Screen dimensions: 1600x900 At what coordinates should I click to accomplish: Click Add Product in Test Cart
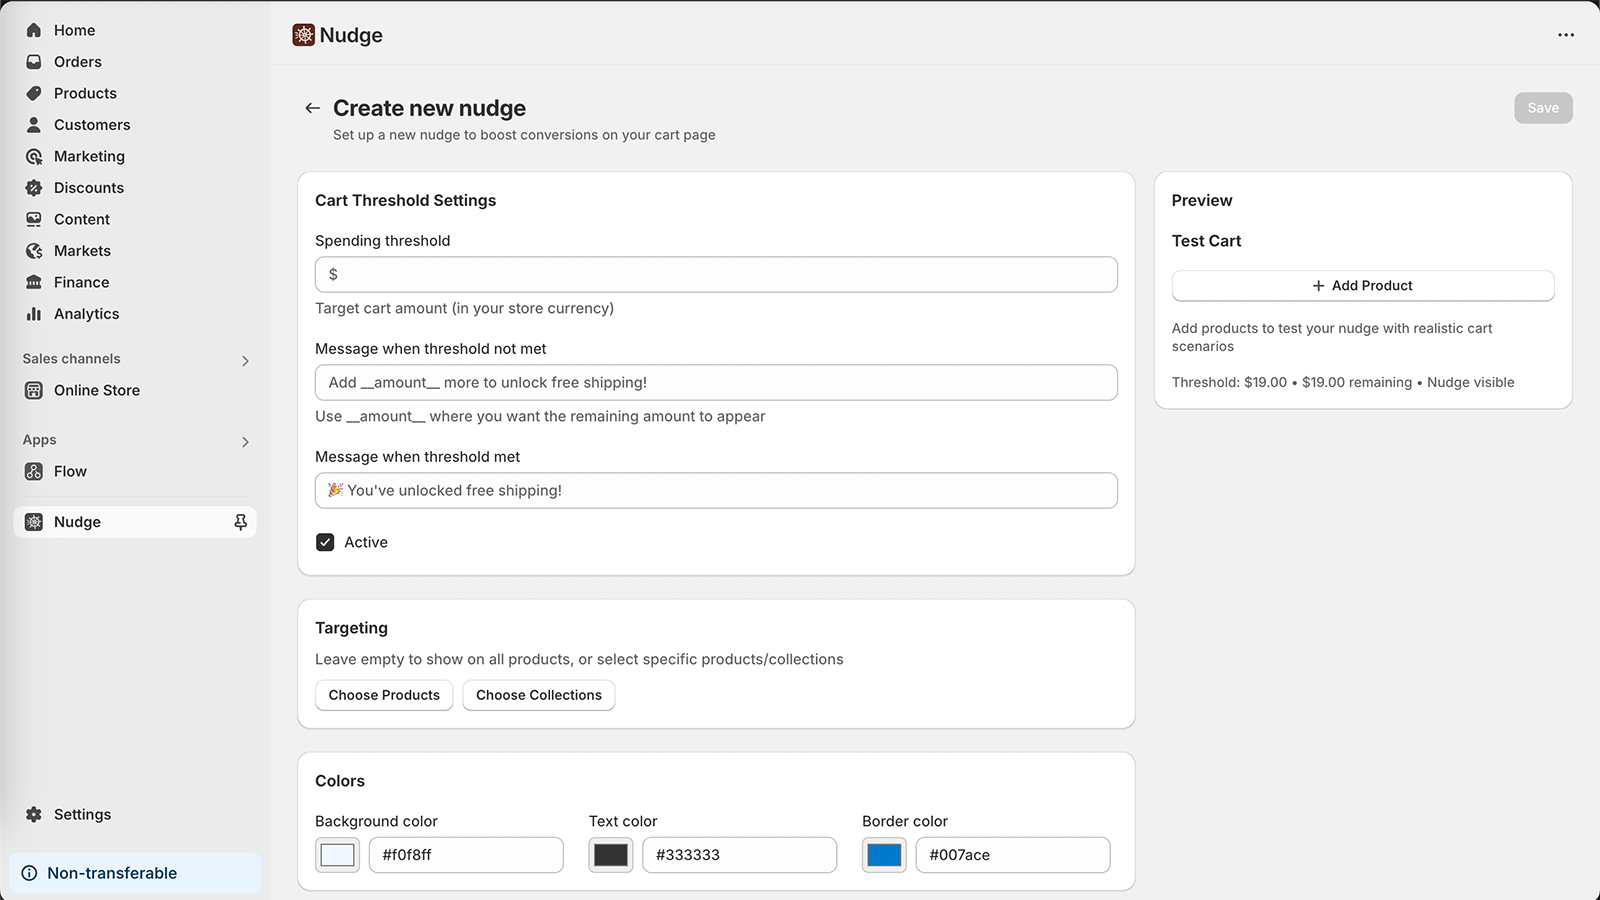click(1362, 286)
